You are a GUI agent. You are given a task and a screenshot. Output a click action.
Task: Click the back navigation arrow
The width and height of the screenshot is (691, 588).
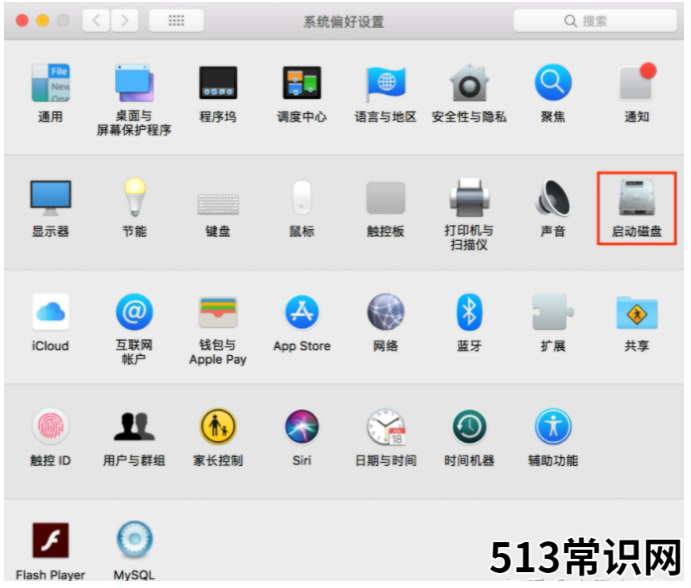[96, 20]
